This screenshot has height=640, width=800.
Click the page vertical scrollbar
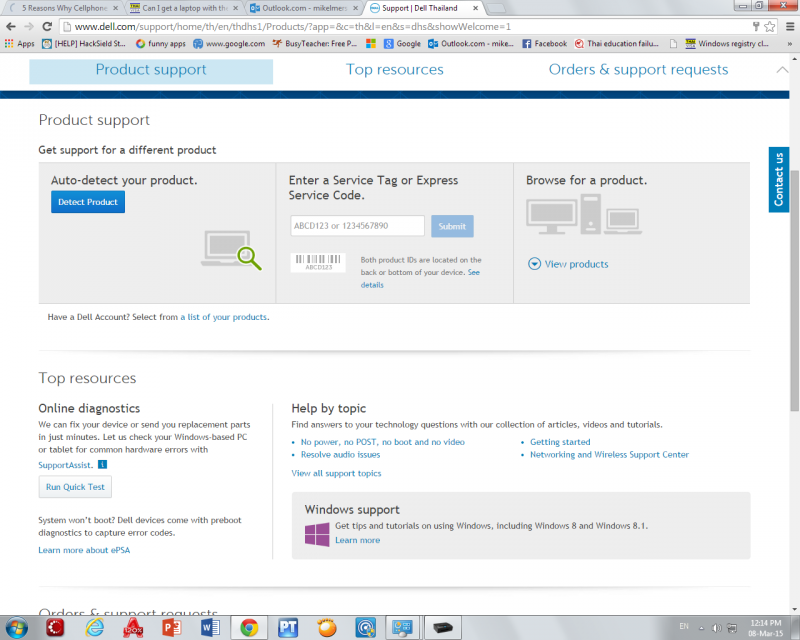[794, 289]
